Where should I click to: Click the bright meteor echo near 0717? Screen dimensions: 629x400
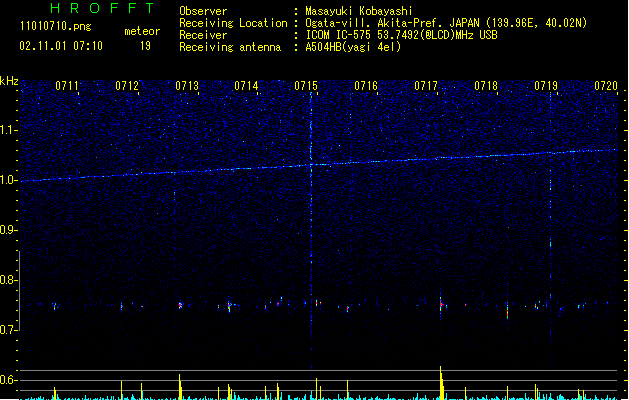(441, 305)
